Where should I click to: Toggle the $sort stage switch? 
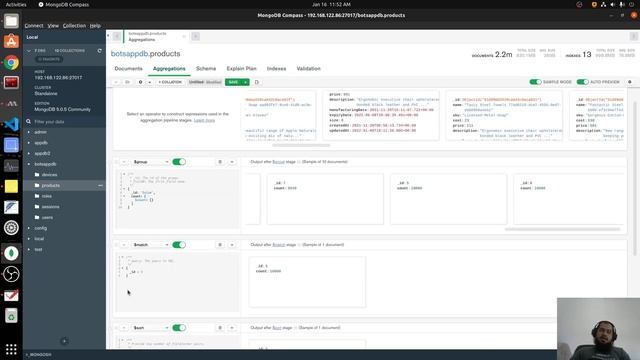pos(179,328)
